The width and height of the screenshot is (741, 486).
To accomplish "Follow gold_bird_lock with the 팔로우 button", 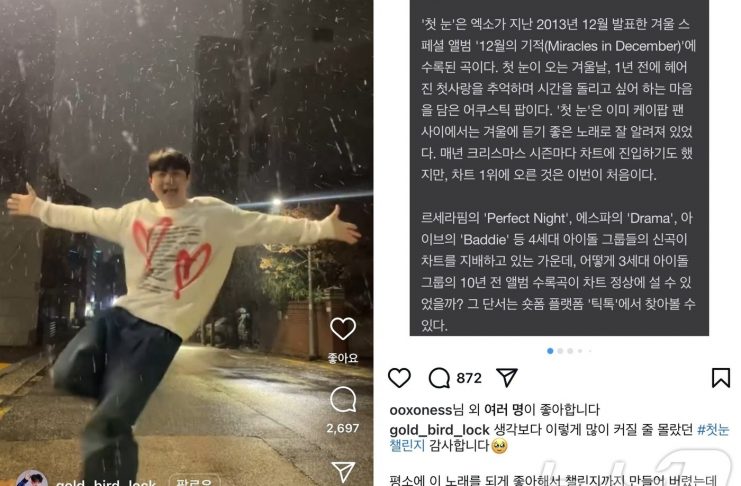I will (x=193, y=482).
